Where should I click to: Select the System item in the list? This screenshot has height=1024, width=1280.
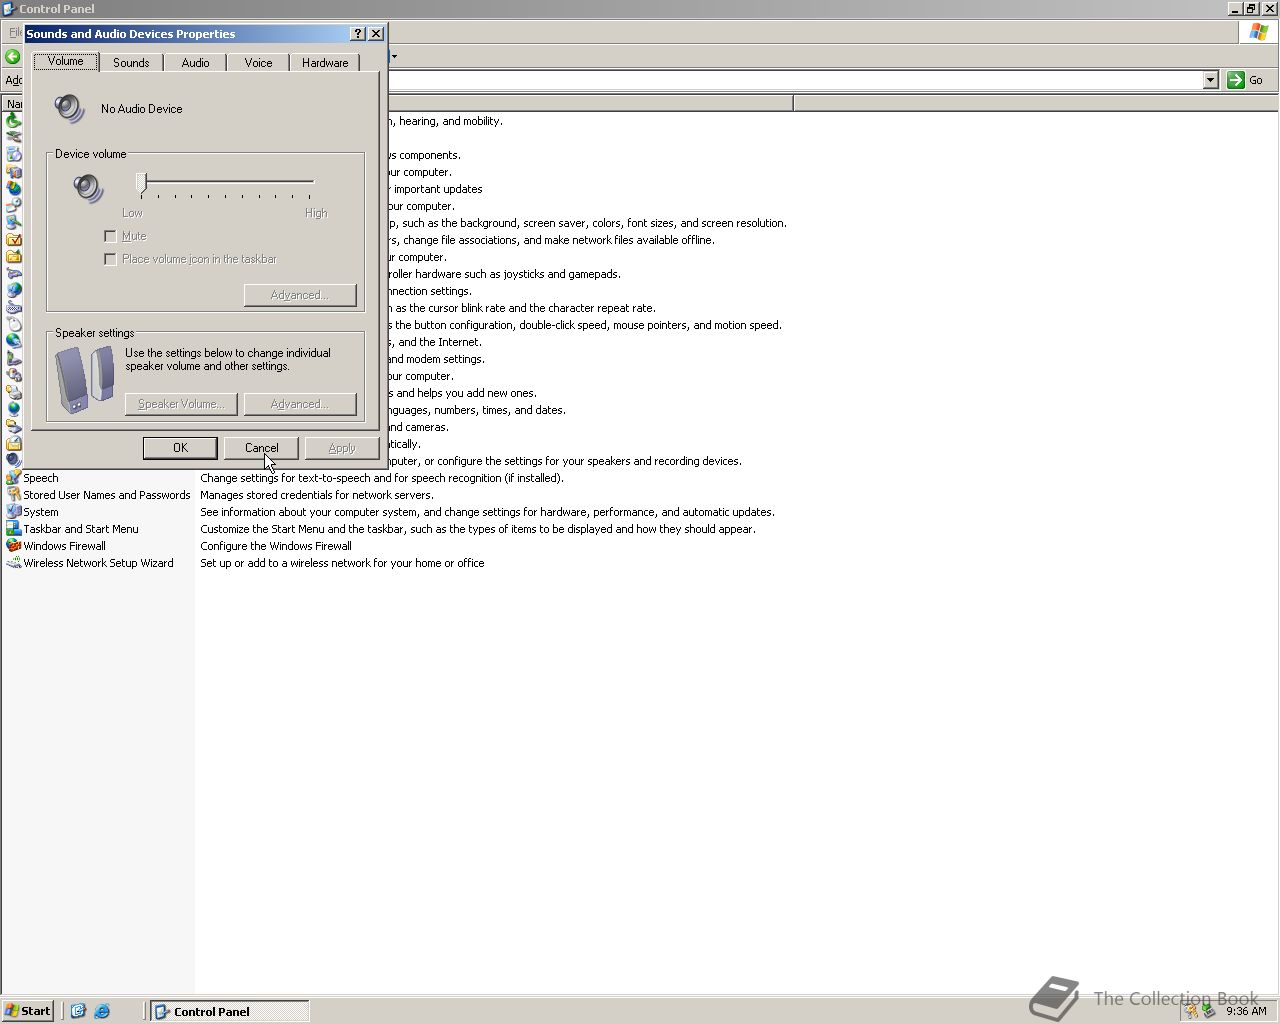point(41,512)
